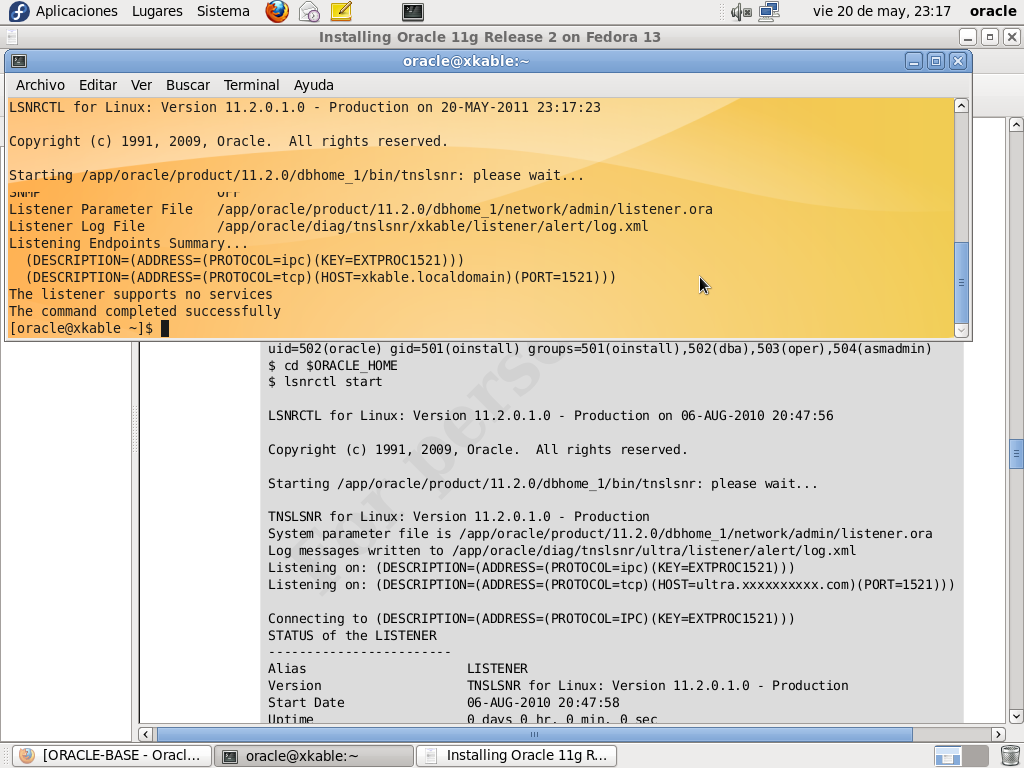This screenshot has height=768, width=1024.
Task: Click the terminal vertical scrollbar thumb
Action: 961,282
